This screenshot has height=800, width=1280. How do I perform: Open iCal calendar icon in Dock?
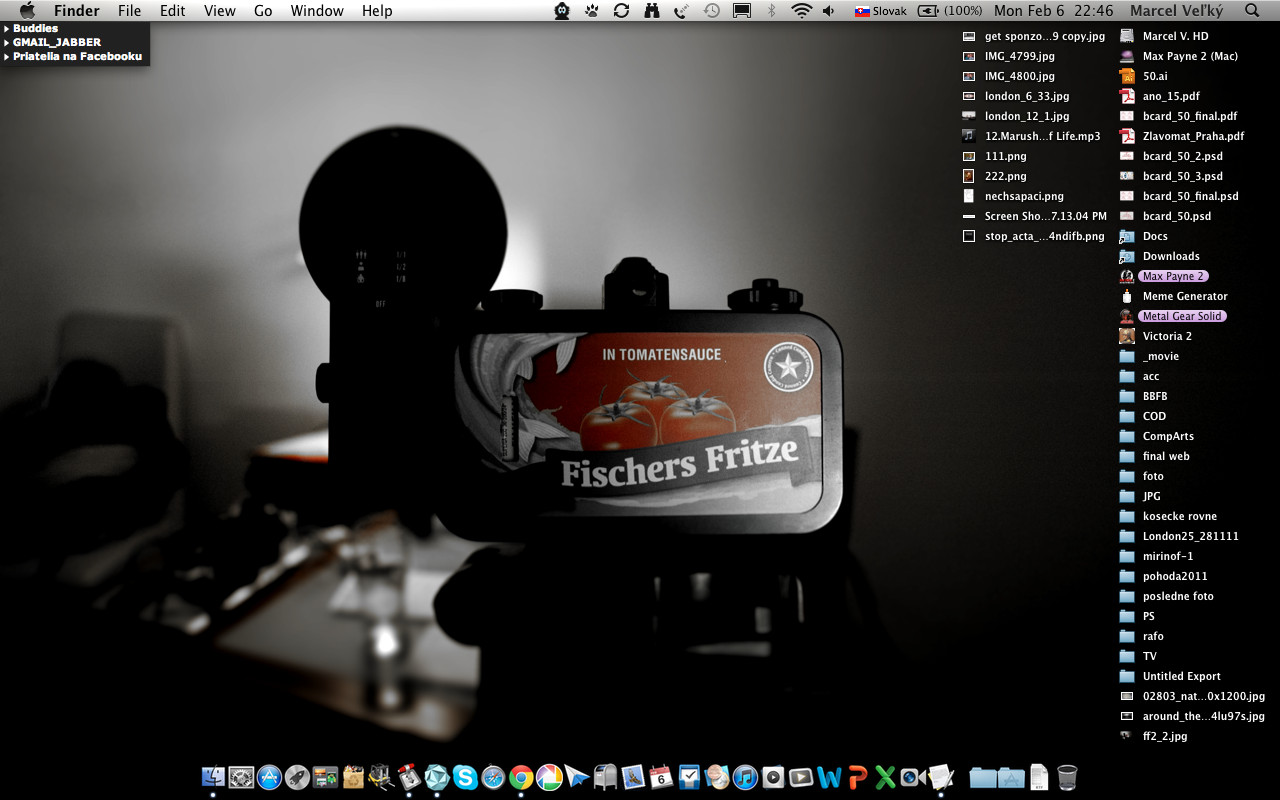tap(661, 777)
